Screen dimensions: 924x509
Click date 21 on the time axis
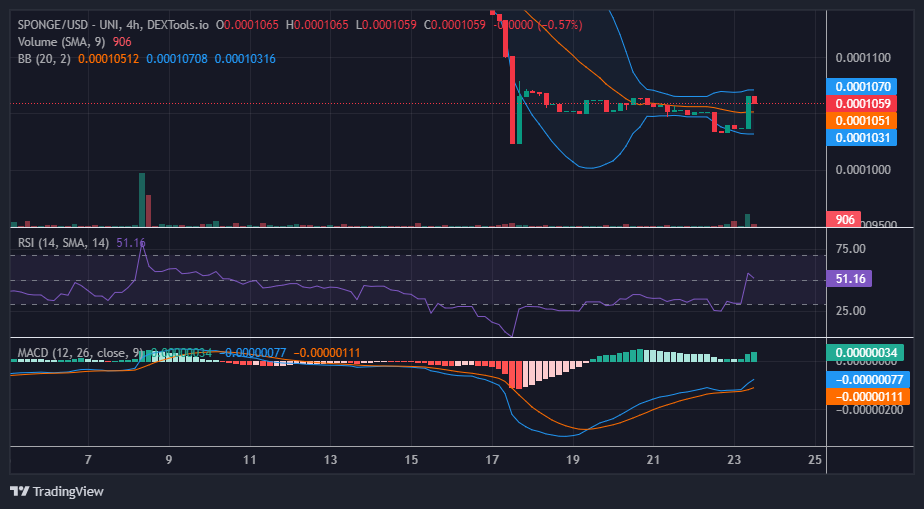pos(654,460)
